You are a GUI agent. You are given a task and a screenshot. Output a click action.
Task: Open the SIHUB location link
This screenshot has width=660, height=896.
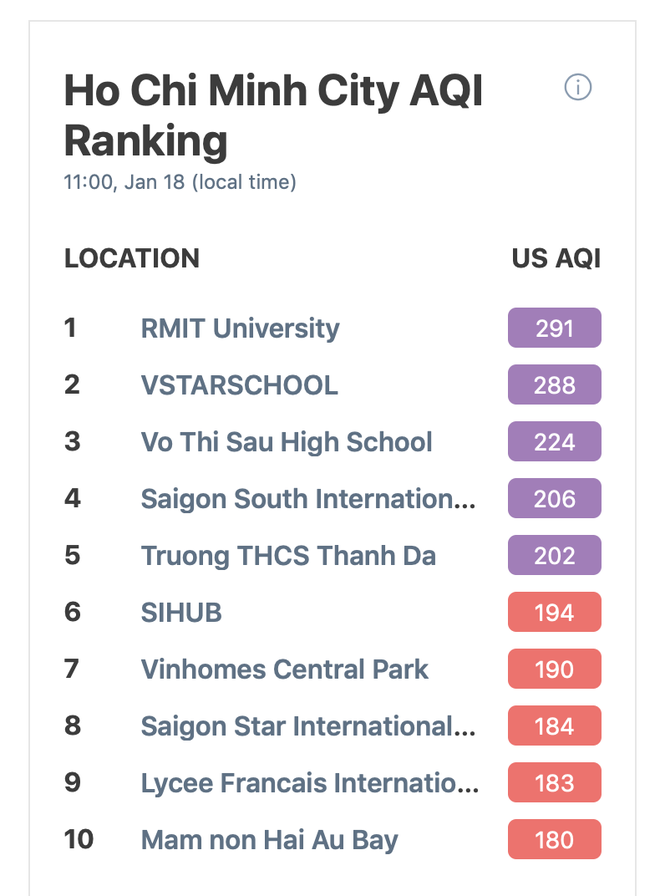(x=181, y=613)
